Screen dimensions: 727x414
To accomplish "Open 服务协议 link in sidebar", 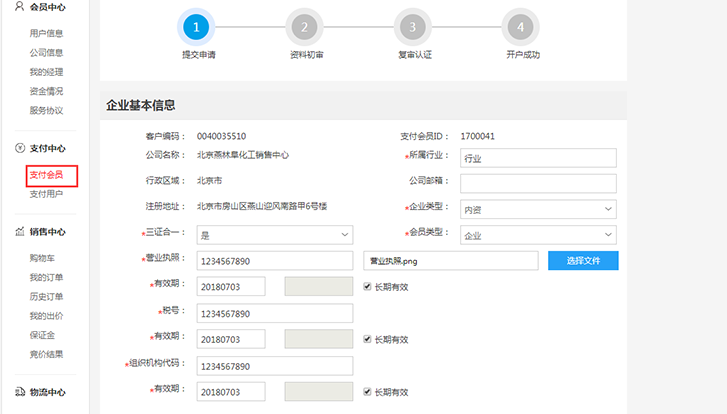I will 46,110.
